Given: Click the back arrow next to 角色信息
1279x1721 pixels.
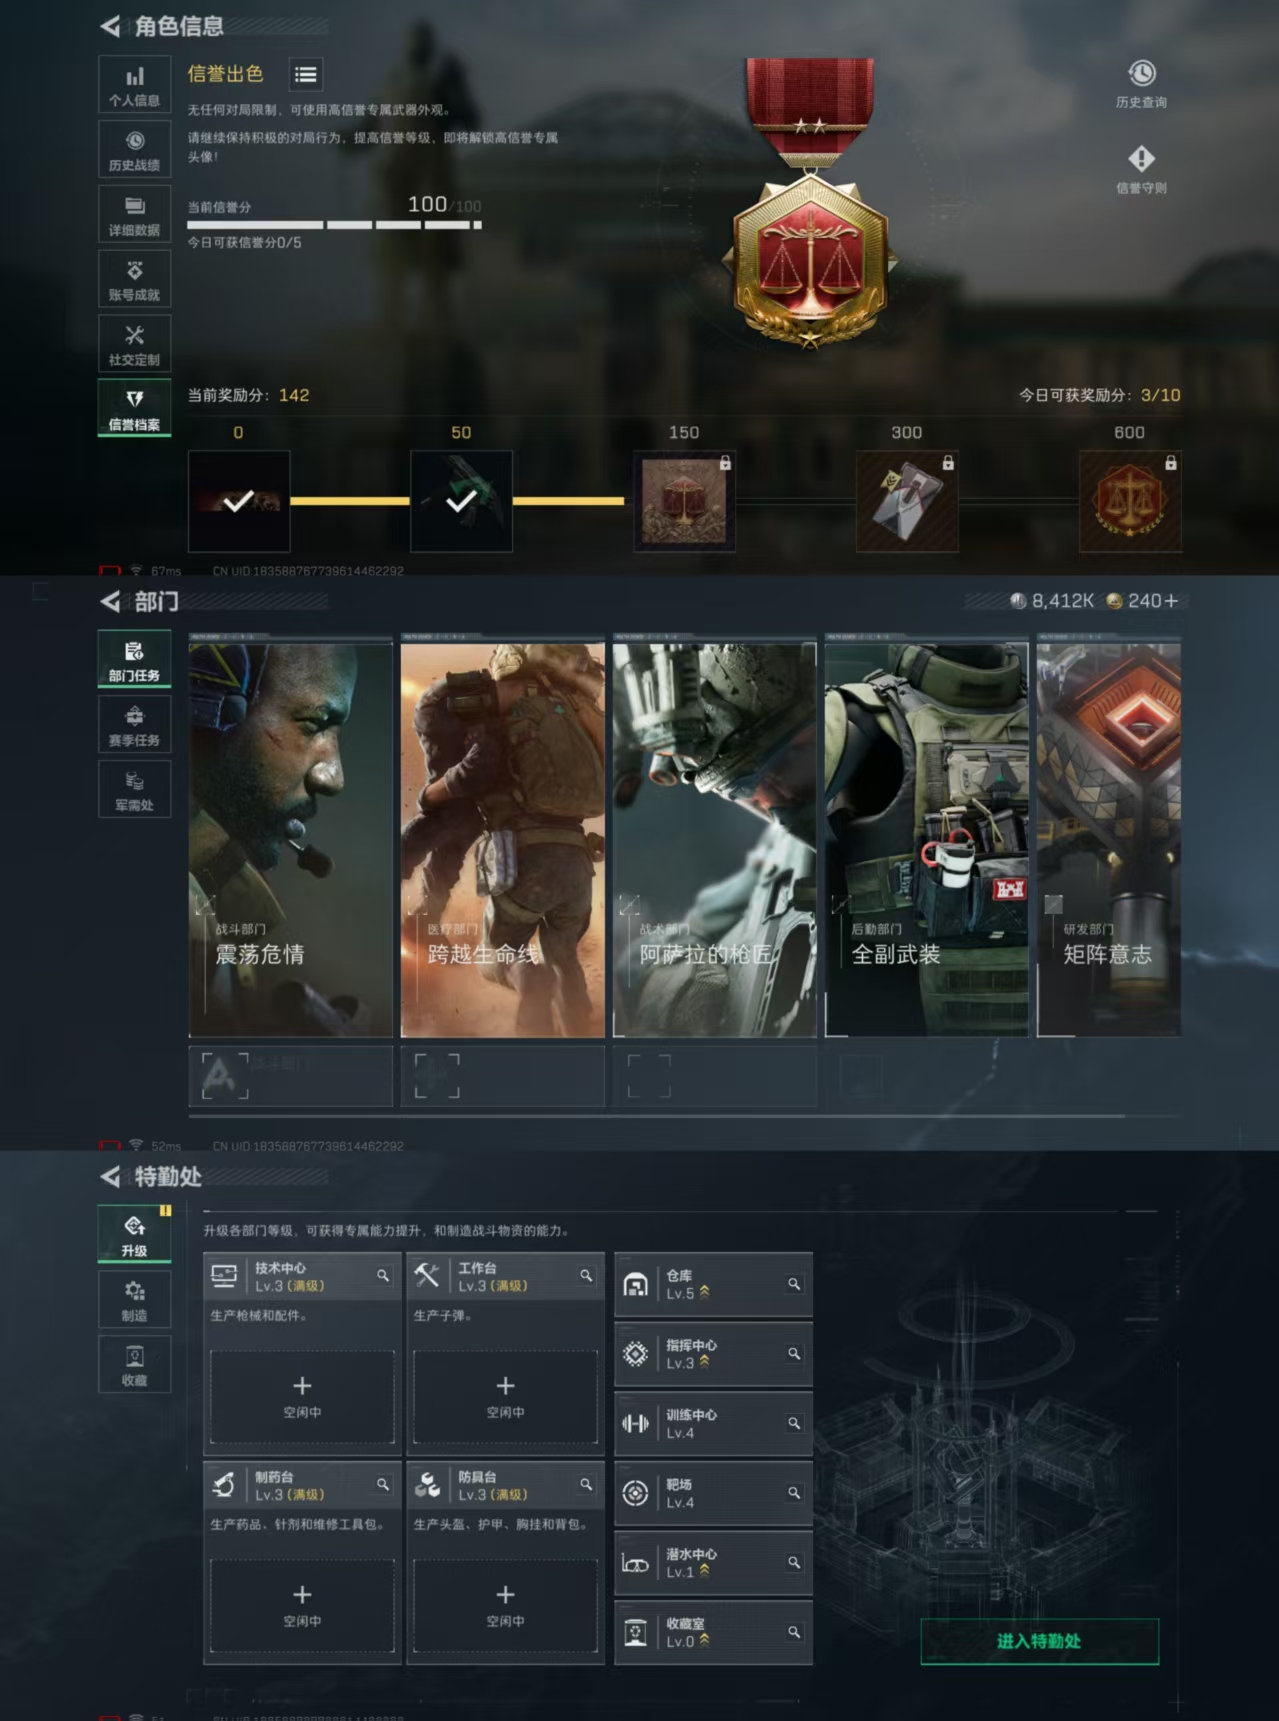Looking at the screenshot, I should pyautogui.click(x=111, y=26).
